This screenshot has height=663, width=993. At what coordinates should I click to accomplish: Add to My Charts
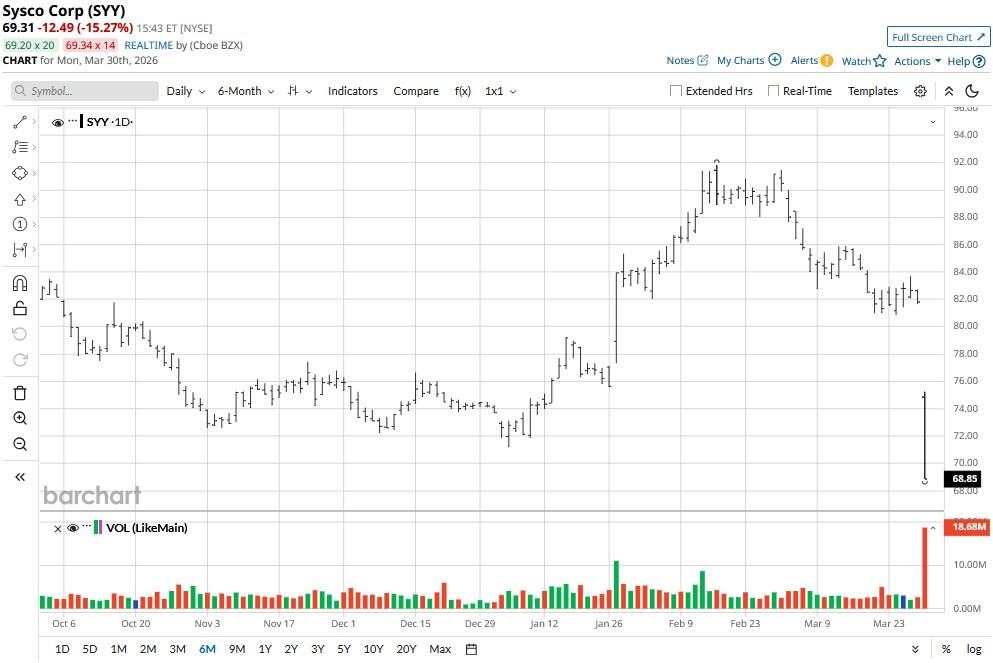click(749, 61)
